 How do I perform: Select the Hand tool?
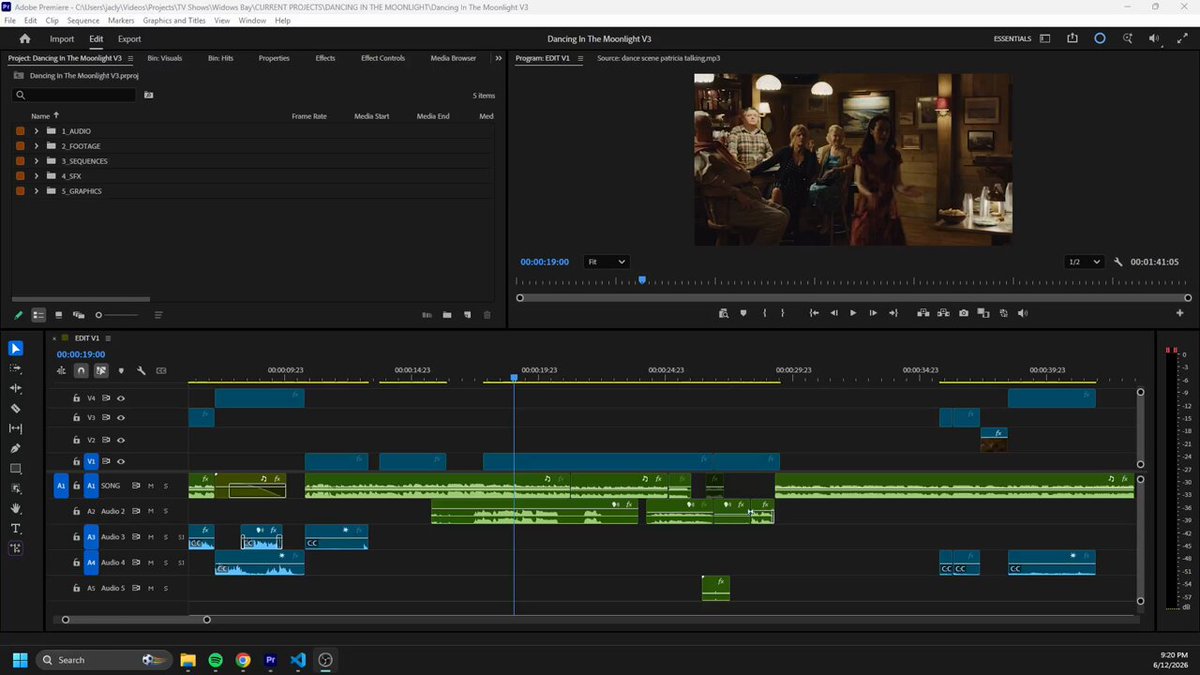point(15,508)
